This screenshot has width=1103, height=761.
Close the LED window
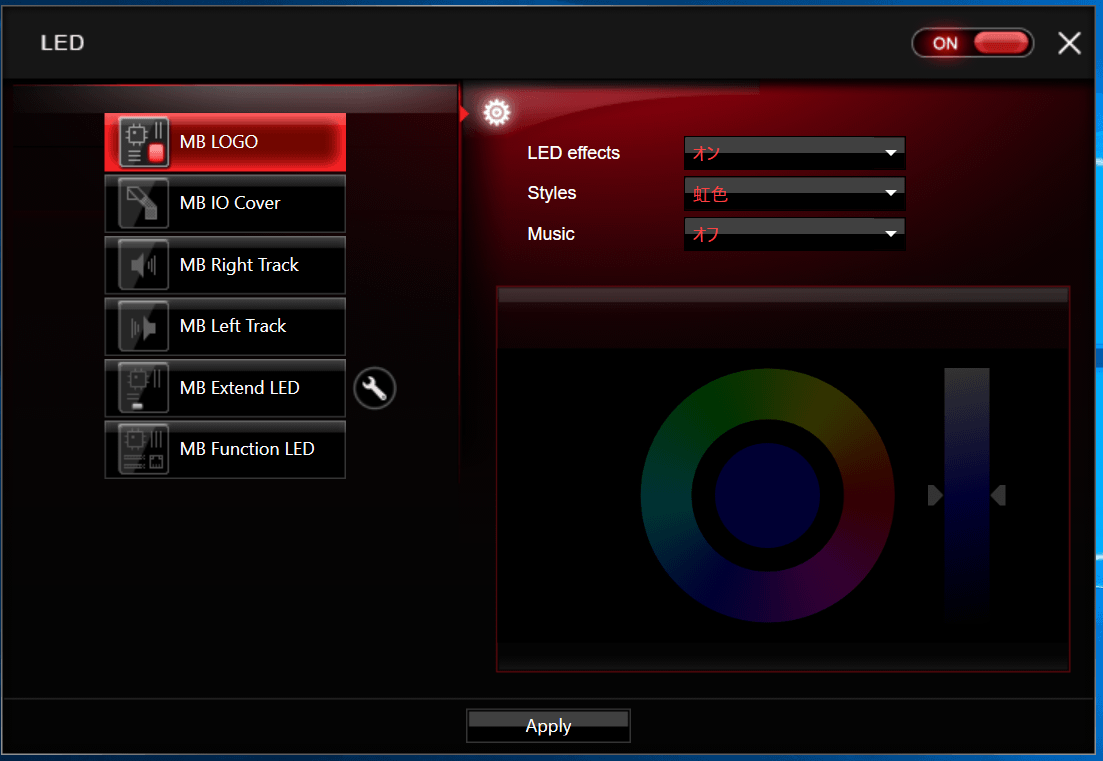click(x=1069, y=43)
